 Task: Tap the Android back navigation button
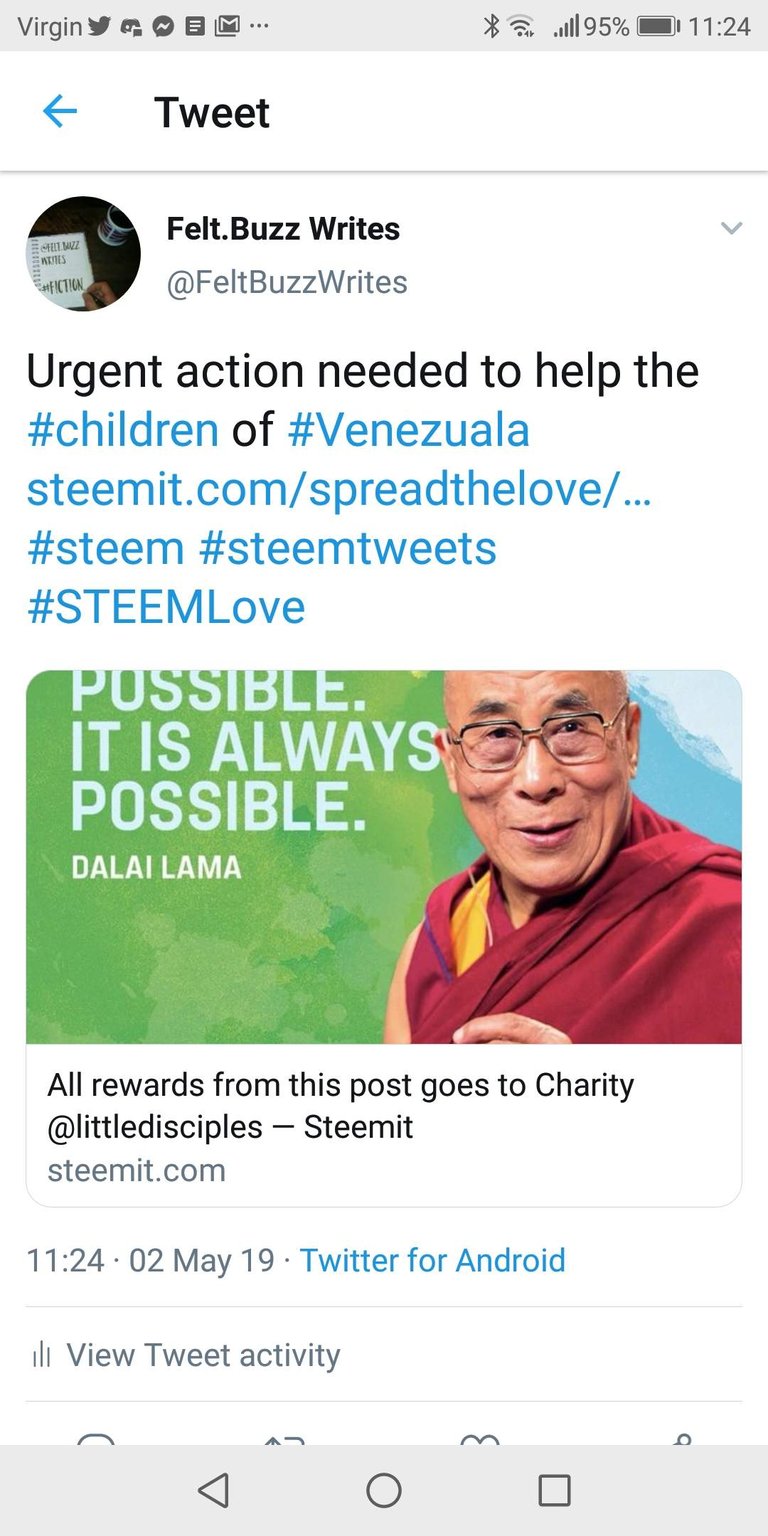pos(213,1490)
